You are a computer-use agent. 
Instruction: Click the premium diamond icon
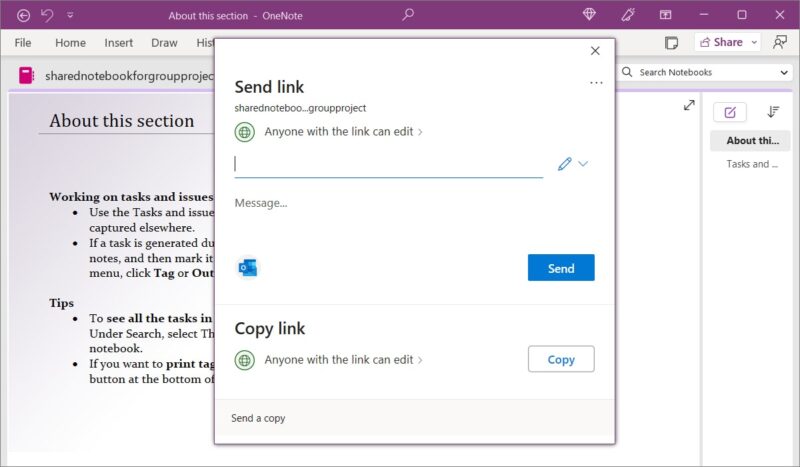[589, 15]
